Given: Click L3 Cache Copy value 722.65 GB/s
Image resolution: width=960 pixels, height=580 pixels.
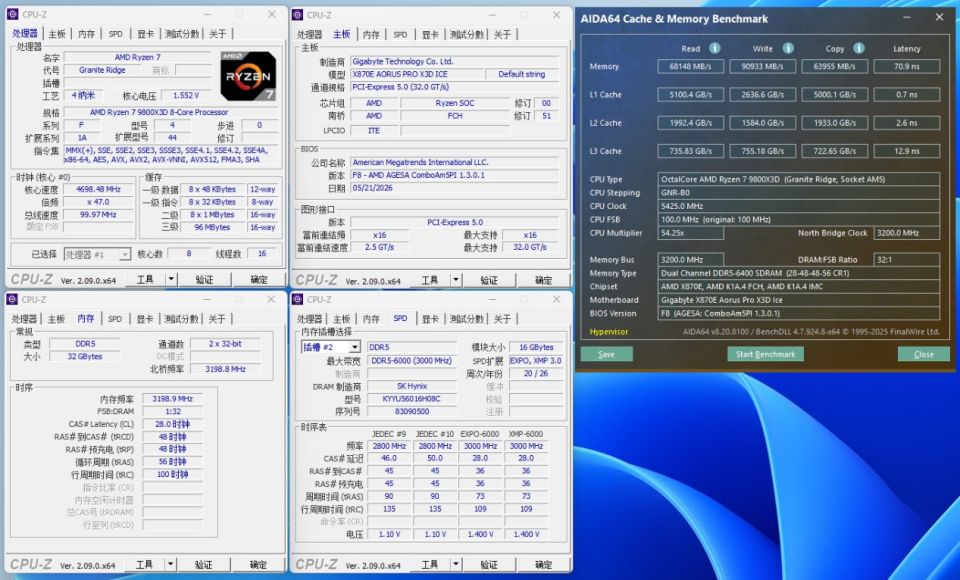Looking at the screenshot, I should [x=834, y=151].
